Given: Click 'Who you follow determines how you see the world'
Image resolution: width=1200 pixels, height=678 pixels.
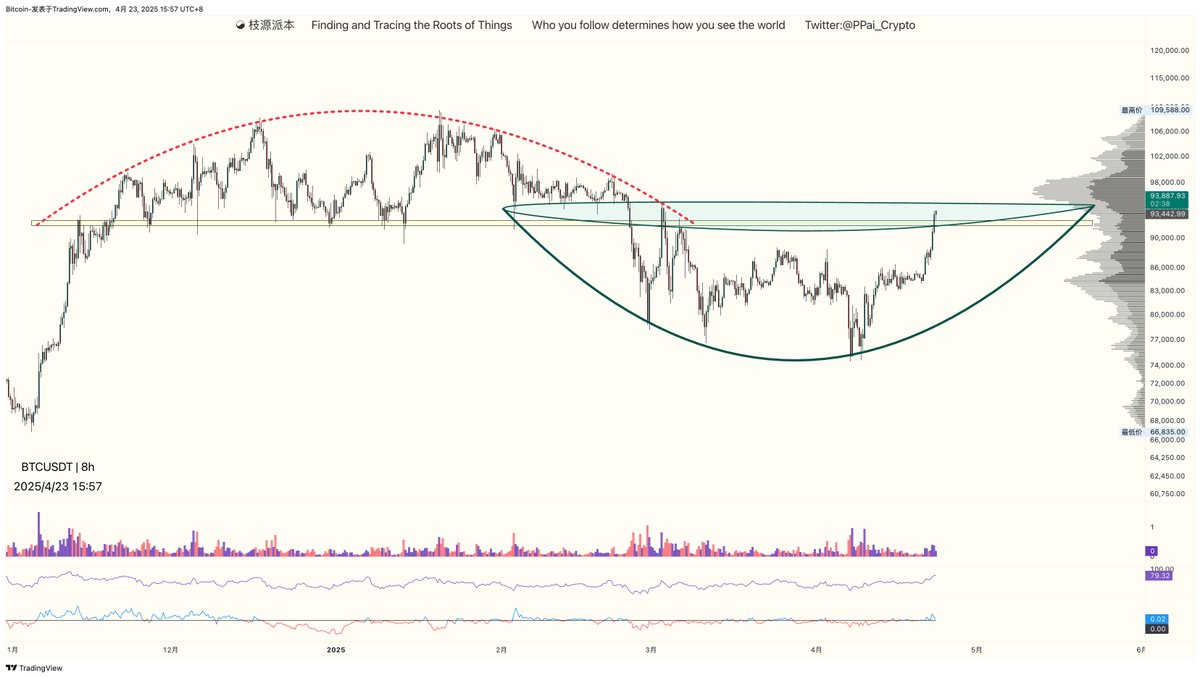Looking at the screenshot, I should pos(658,25).
